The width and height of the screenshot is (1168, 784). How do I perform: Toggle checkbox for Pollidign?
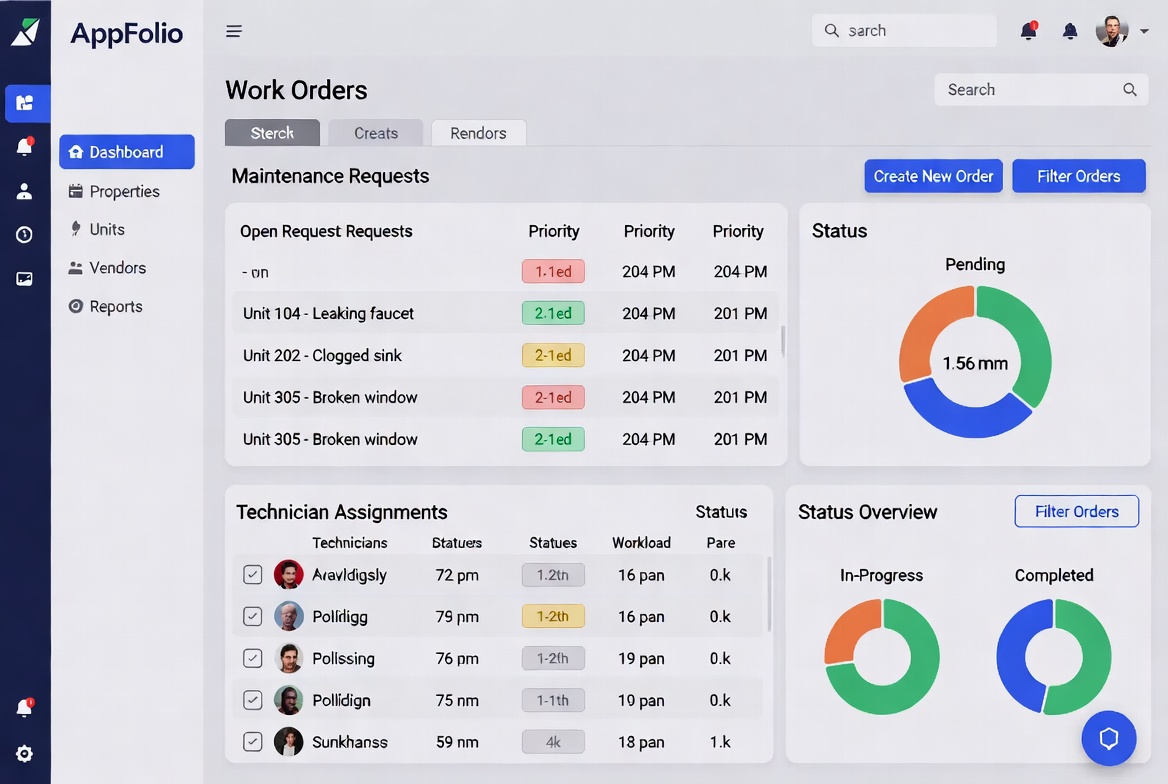(253, 700)
